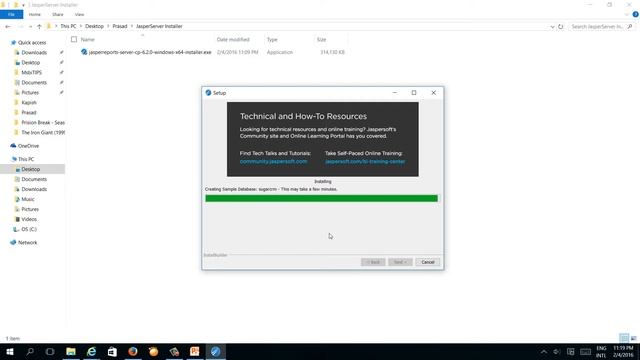Open taskbar Search magnifier

pos(30,351)
